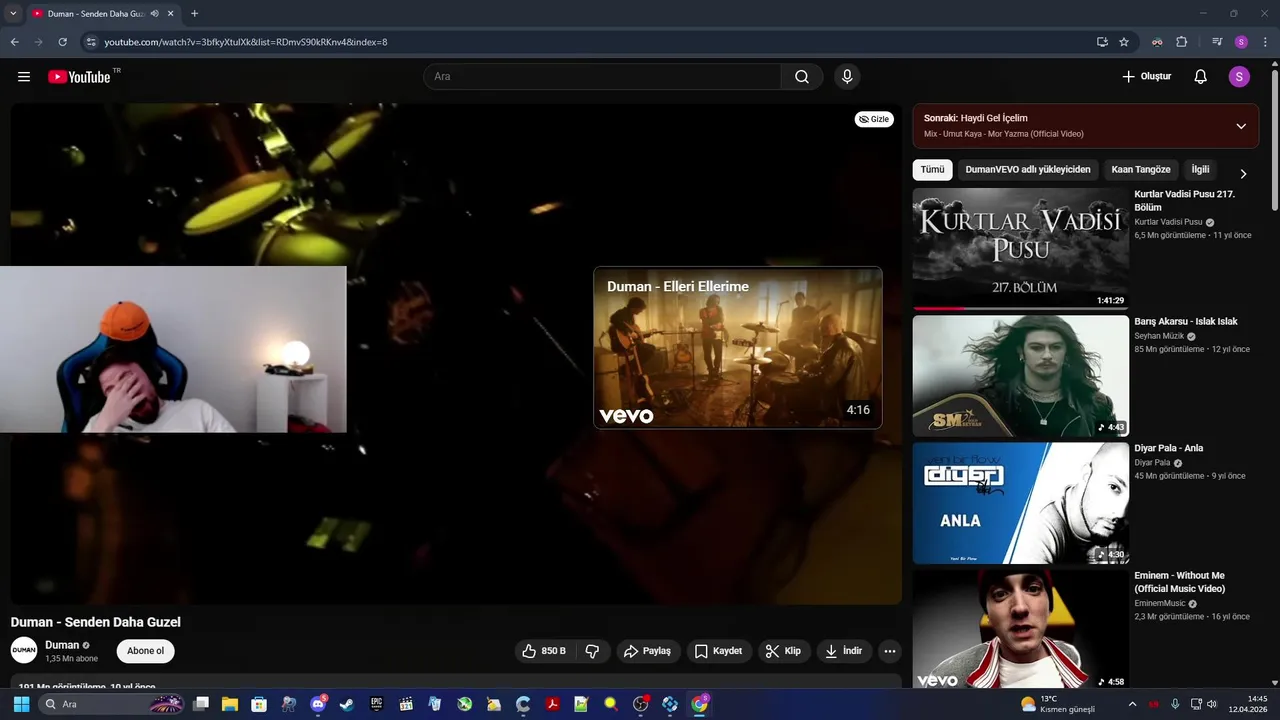1280x720 pixels.
Task: Open the Duman channel name link
Action: pos(62,645)
